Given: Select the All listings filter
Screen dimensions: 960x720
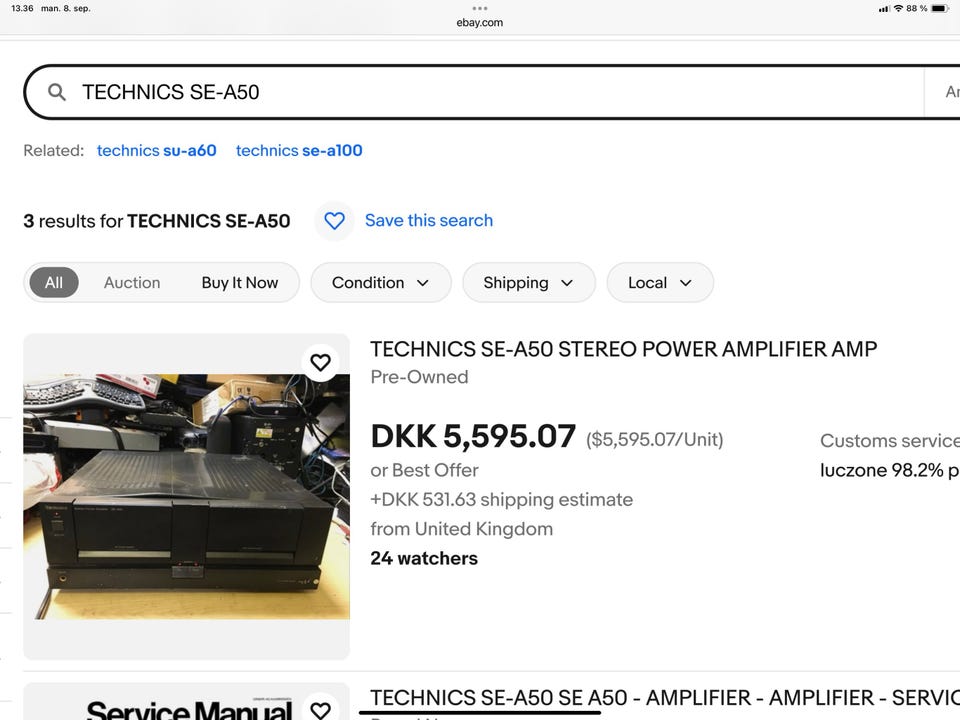Looking at the screenshot, I should pos(54,282).
